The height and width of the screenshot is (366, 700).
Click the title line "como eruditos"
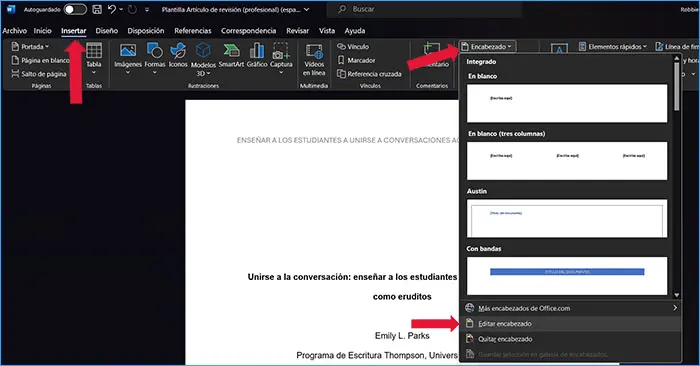click(402, 297)
